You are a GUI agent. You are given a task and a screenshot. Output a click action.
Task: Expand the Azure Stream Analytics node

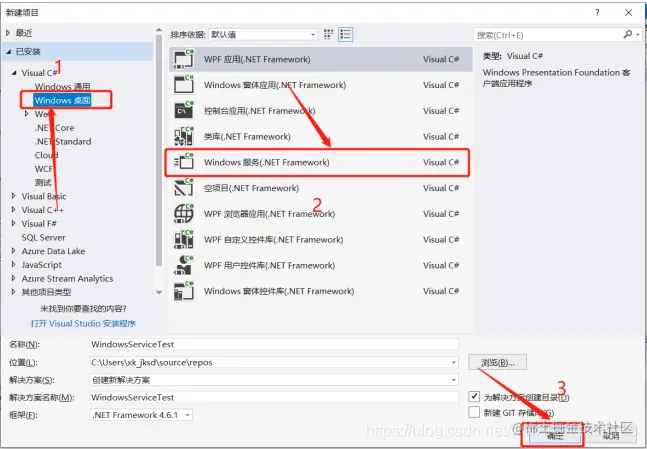coord(14,278)
